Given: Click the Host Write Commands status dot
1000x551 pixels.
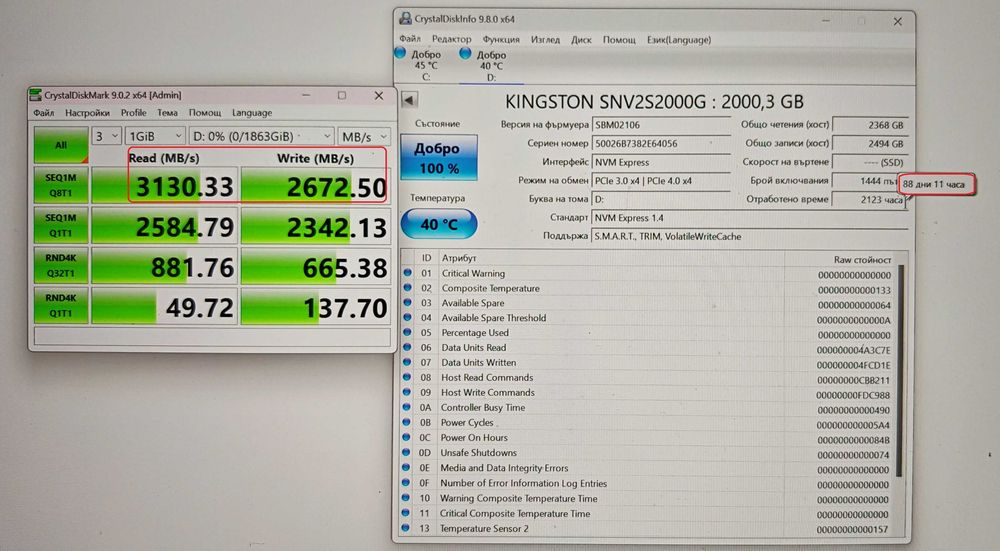Looking at the screenshot, I should pos(407,392).
